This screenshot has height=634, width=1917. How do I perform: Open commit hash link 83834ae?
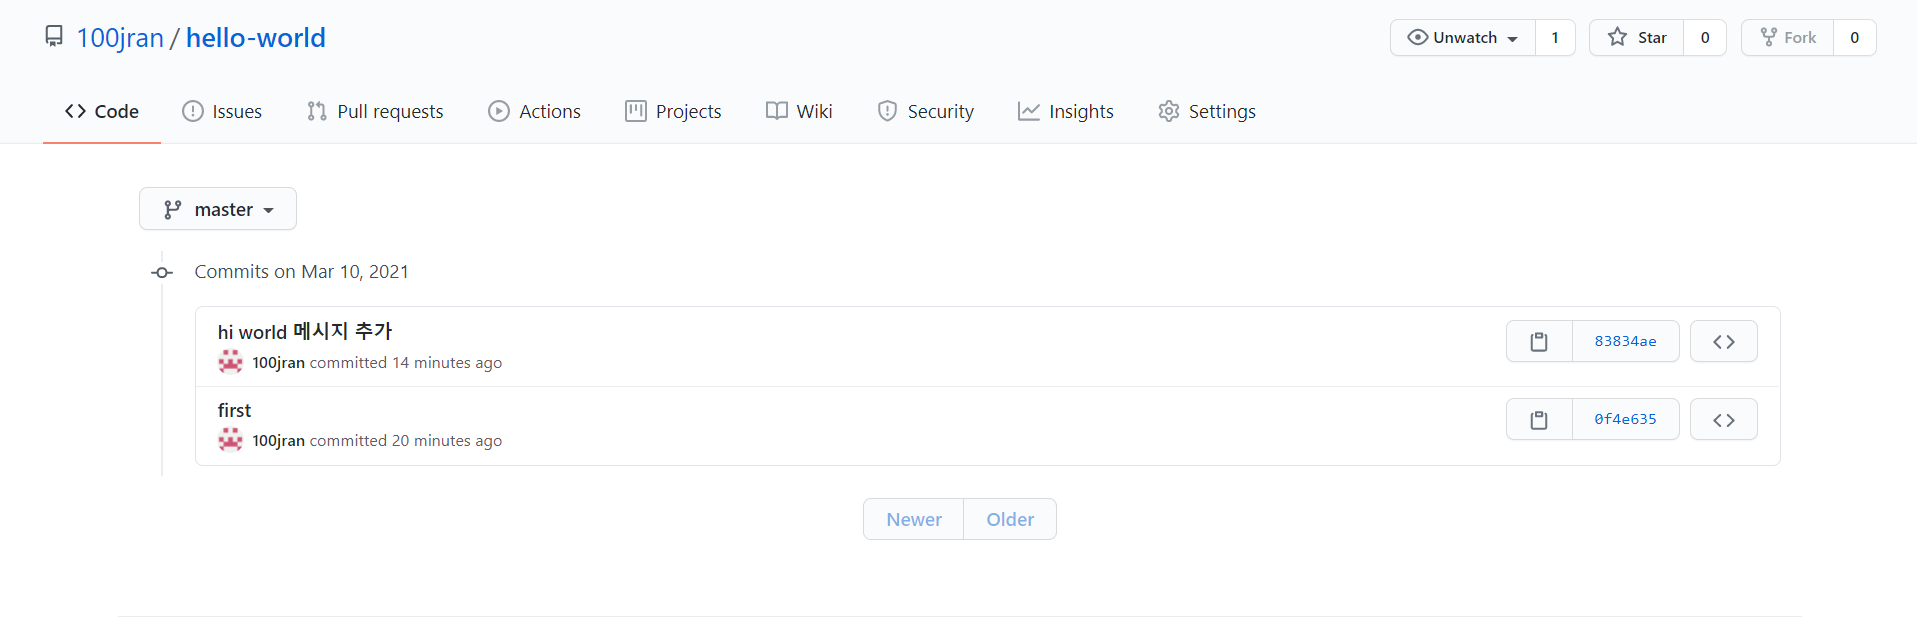tap(1625, 341)
